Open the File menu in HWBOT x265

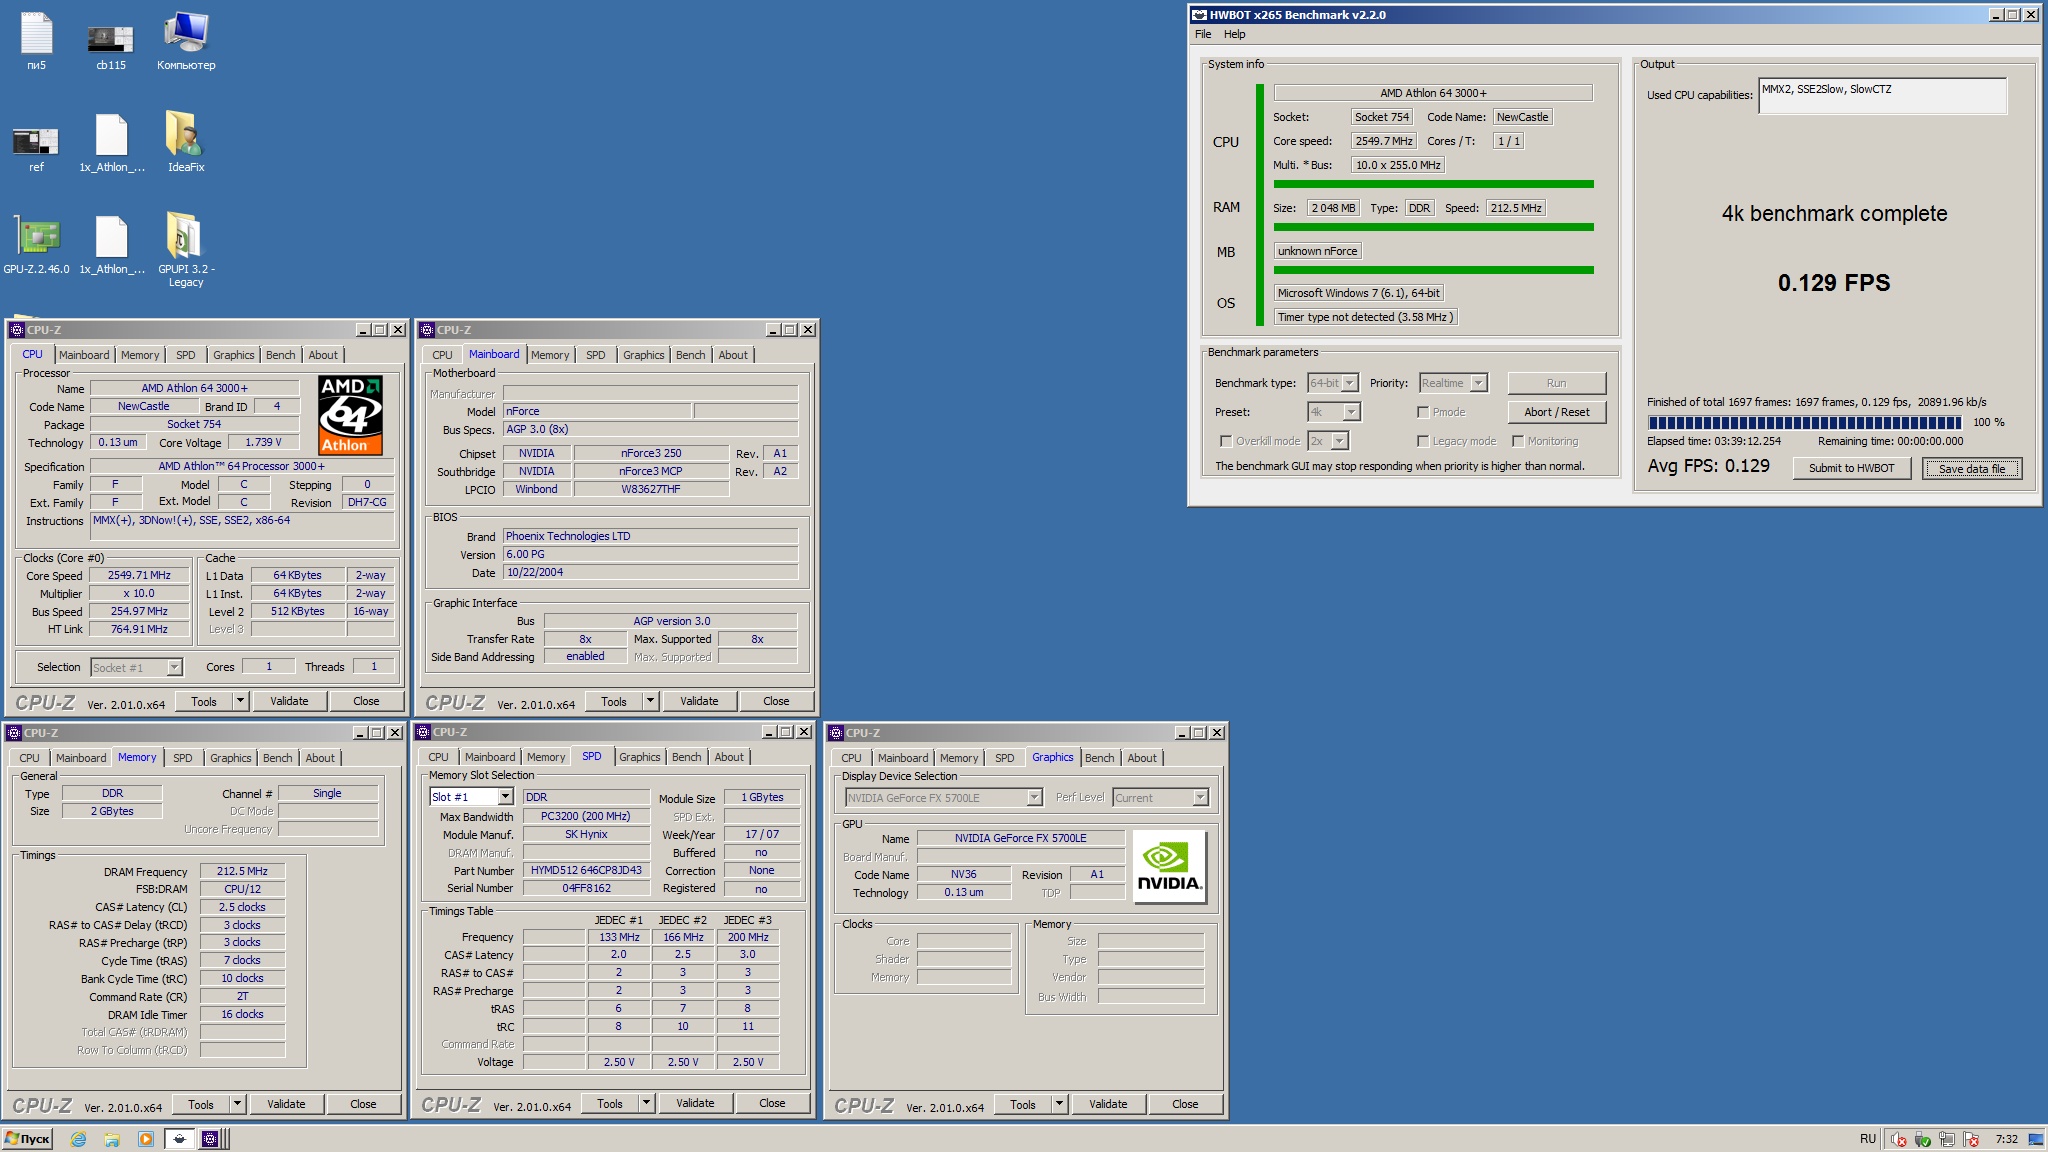point(1203,34)
